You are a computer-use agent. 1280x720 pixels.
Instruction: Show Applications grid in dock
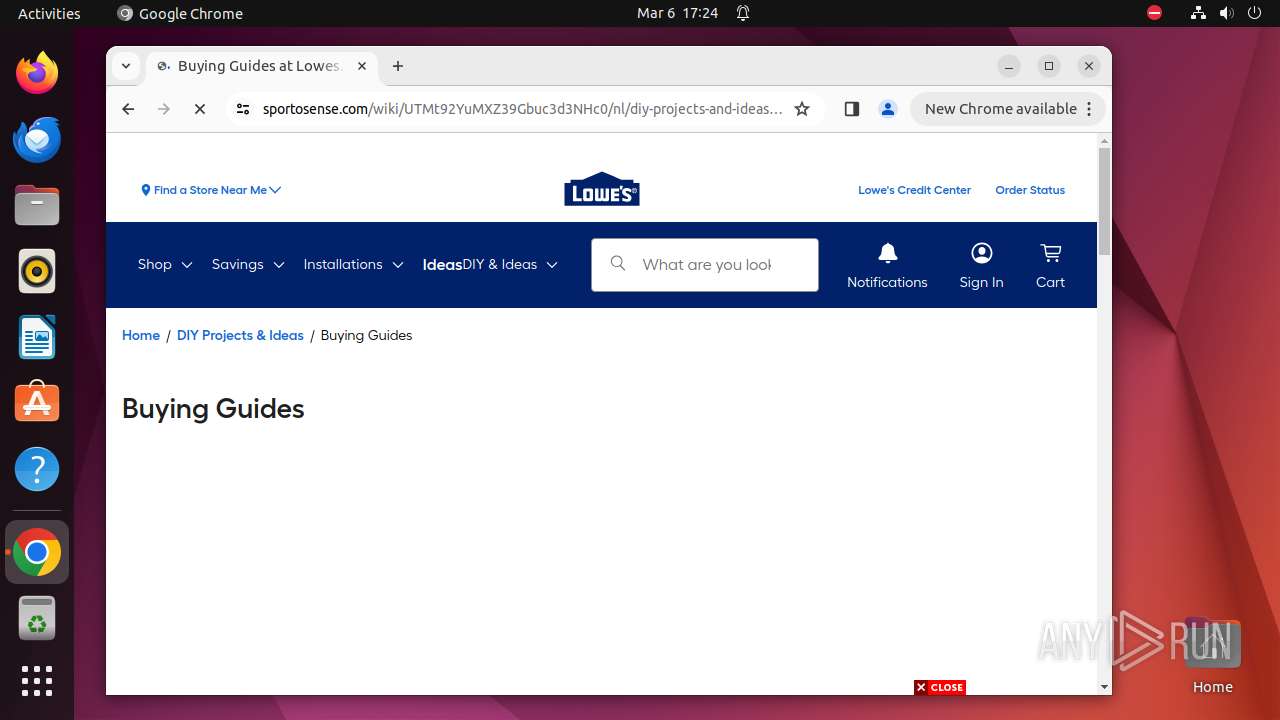37,681
